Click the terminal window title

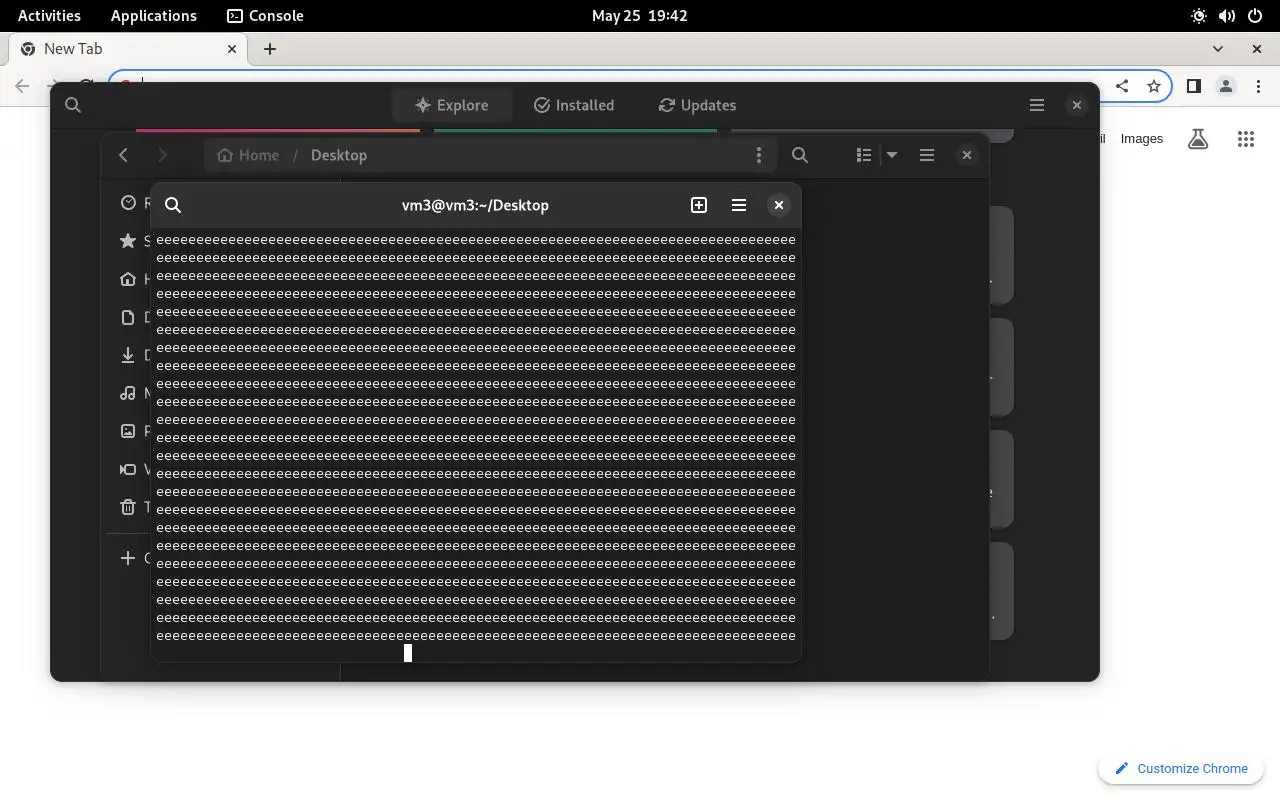(475, 205)
